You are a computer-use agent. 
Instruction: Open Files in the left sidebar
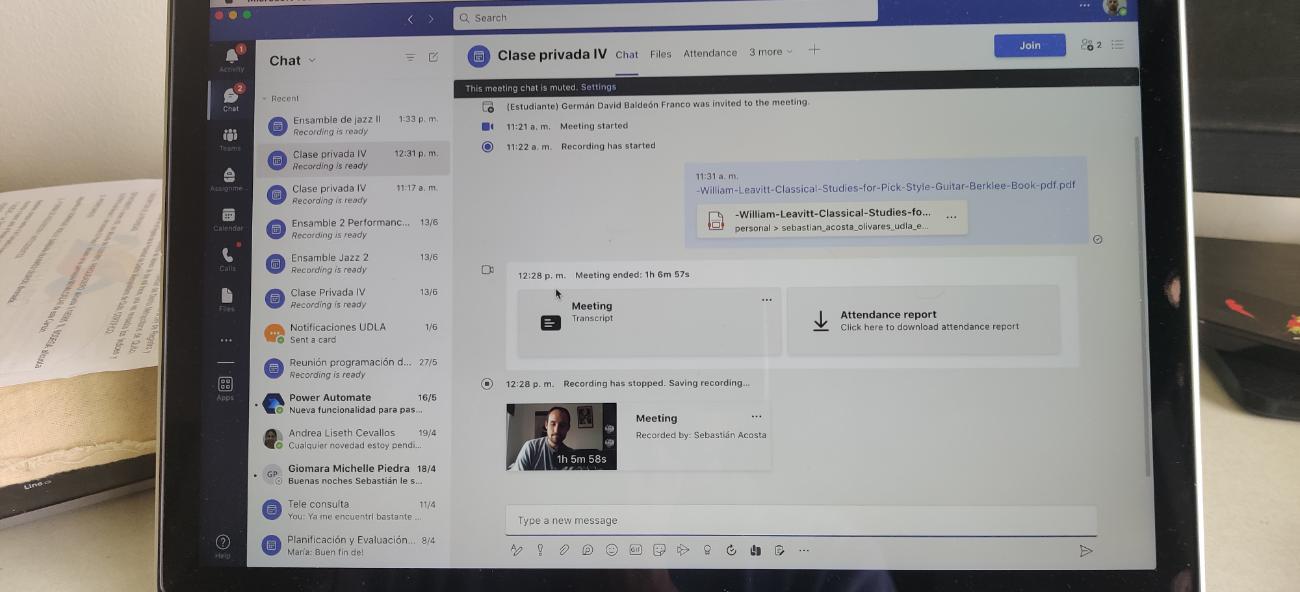(227, 299)
